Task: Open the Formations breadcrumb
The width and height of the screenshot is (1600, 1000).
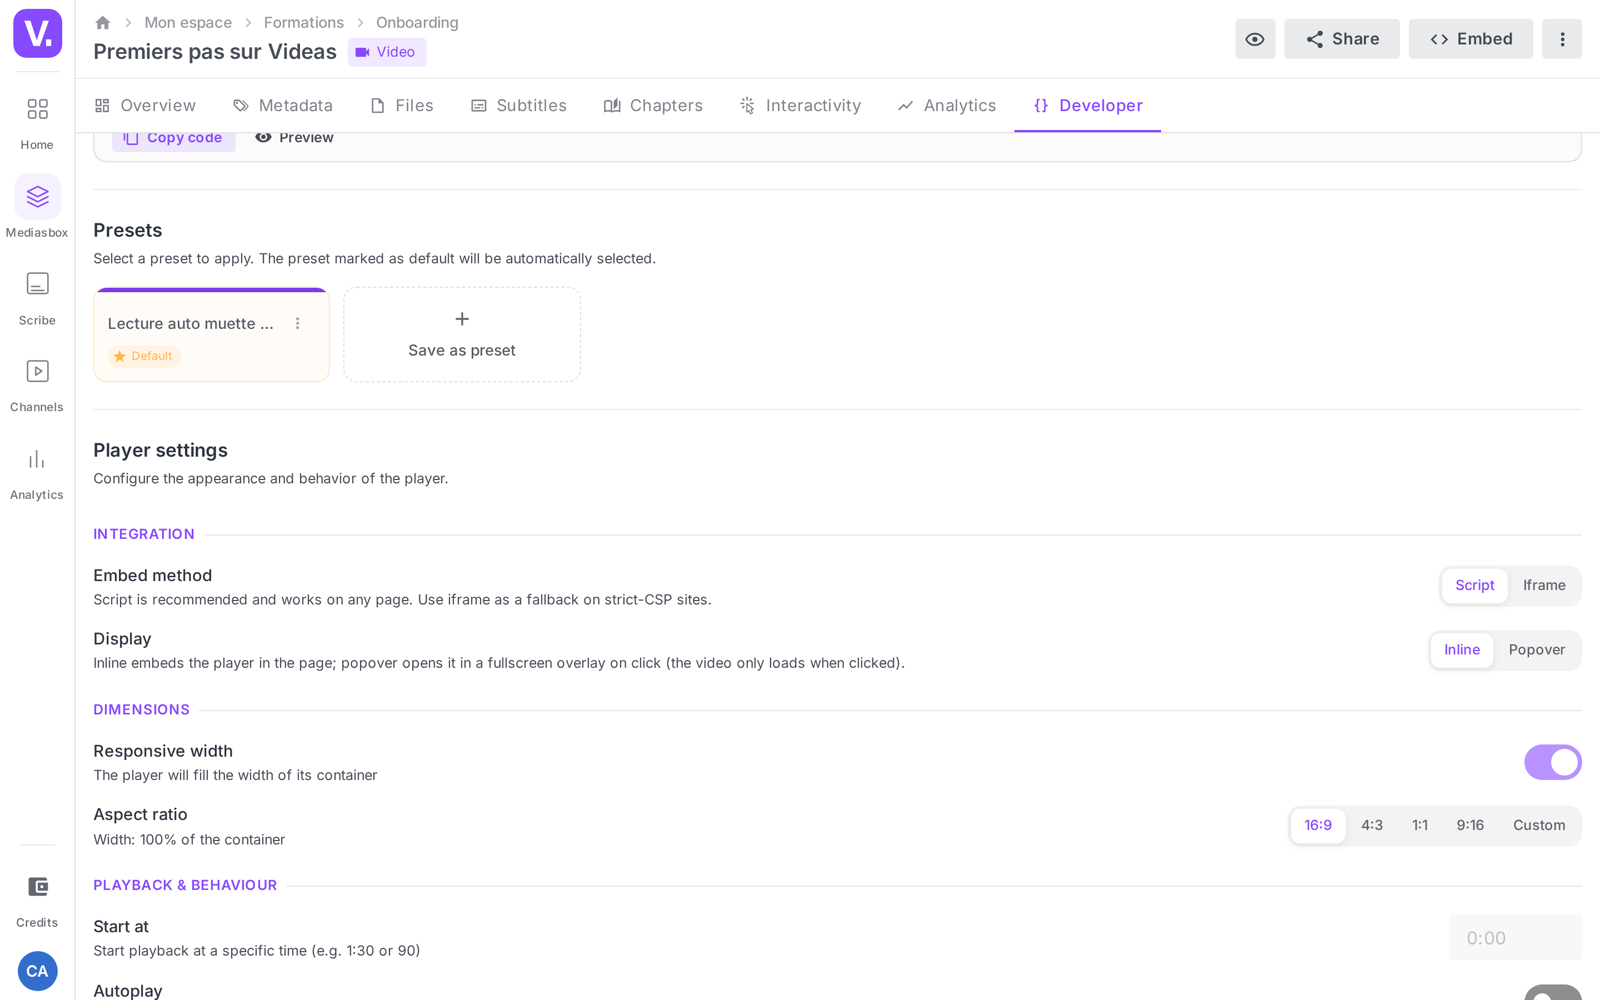Action: click(304, 23)
